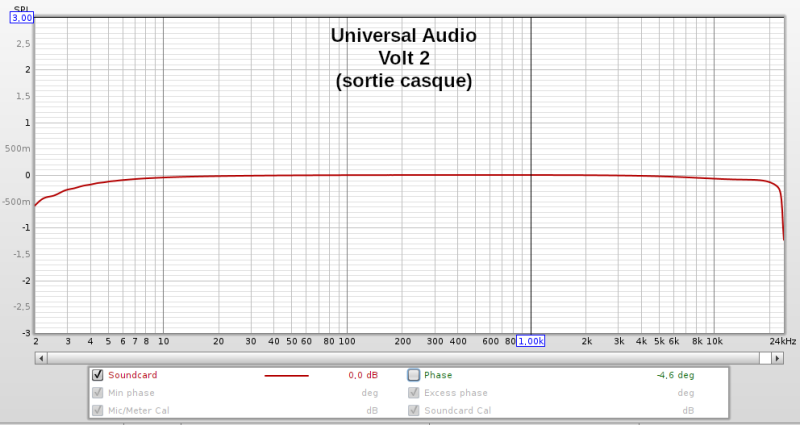
Task: Click the -500m label on the vertical axis
Action: (16, 202)
